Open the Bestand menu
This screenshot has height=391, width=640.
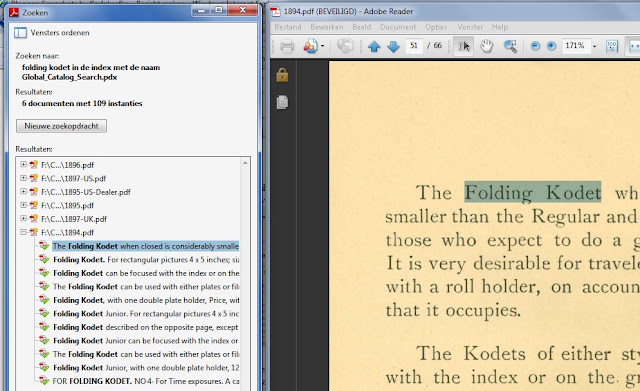tap(288, 27)
